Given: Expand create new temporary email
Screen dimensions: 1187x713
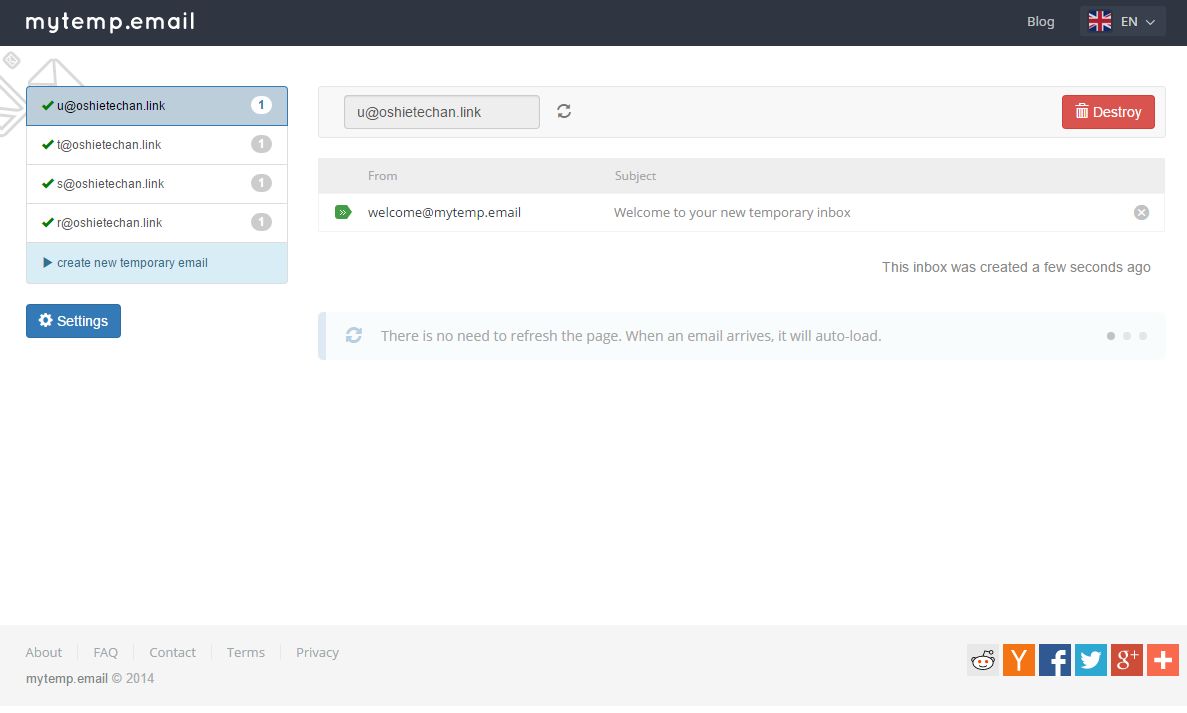Looking at the screenshot, I should coord(157,263).
